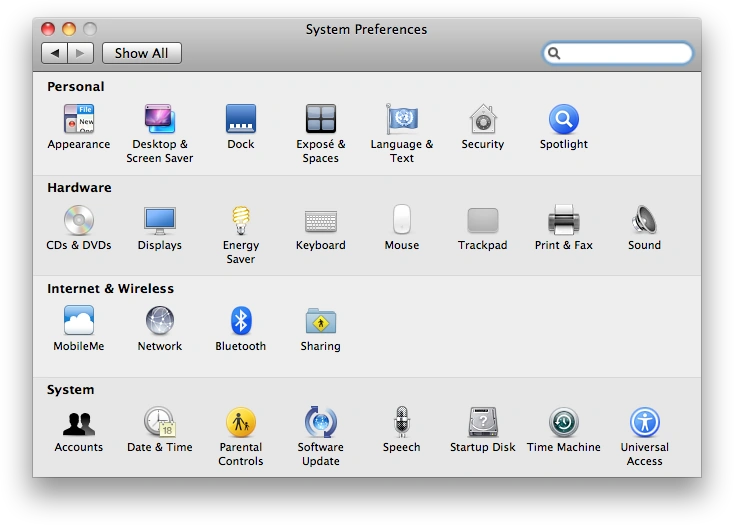This screenshot has width=734, height=525.
Task: Click the Show All button
Action: coord(141,53)
